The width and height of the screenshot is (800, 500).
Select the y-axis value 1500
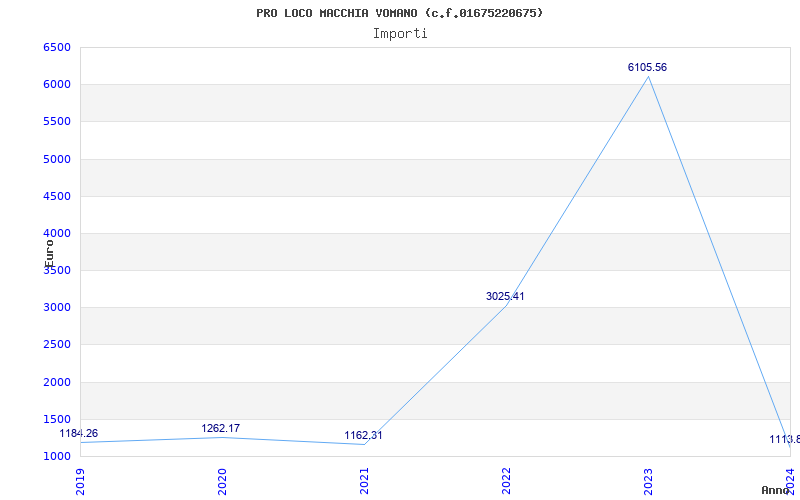(57, 419)
